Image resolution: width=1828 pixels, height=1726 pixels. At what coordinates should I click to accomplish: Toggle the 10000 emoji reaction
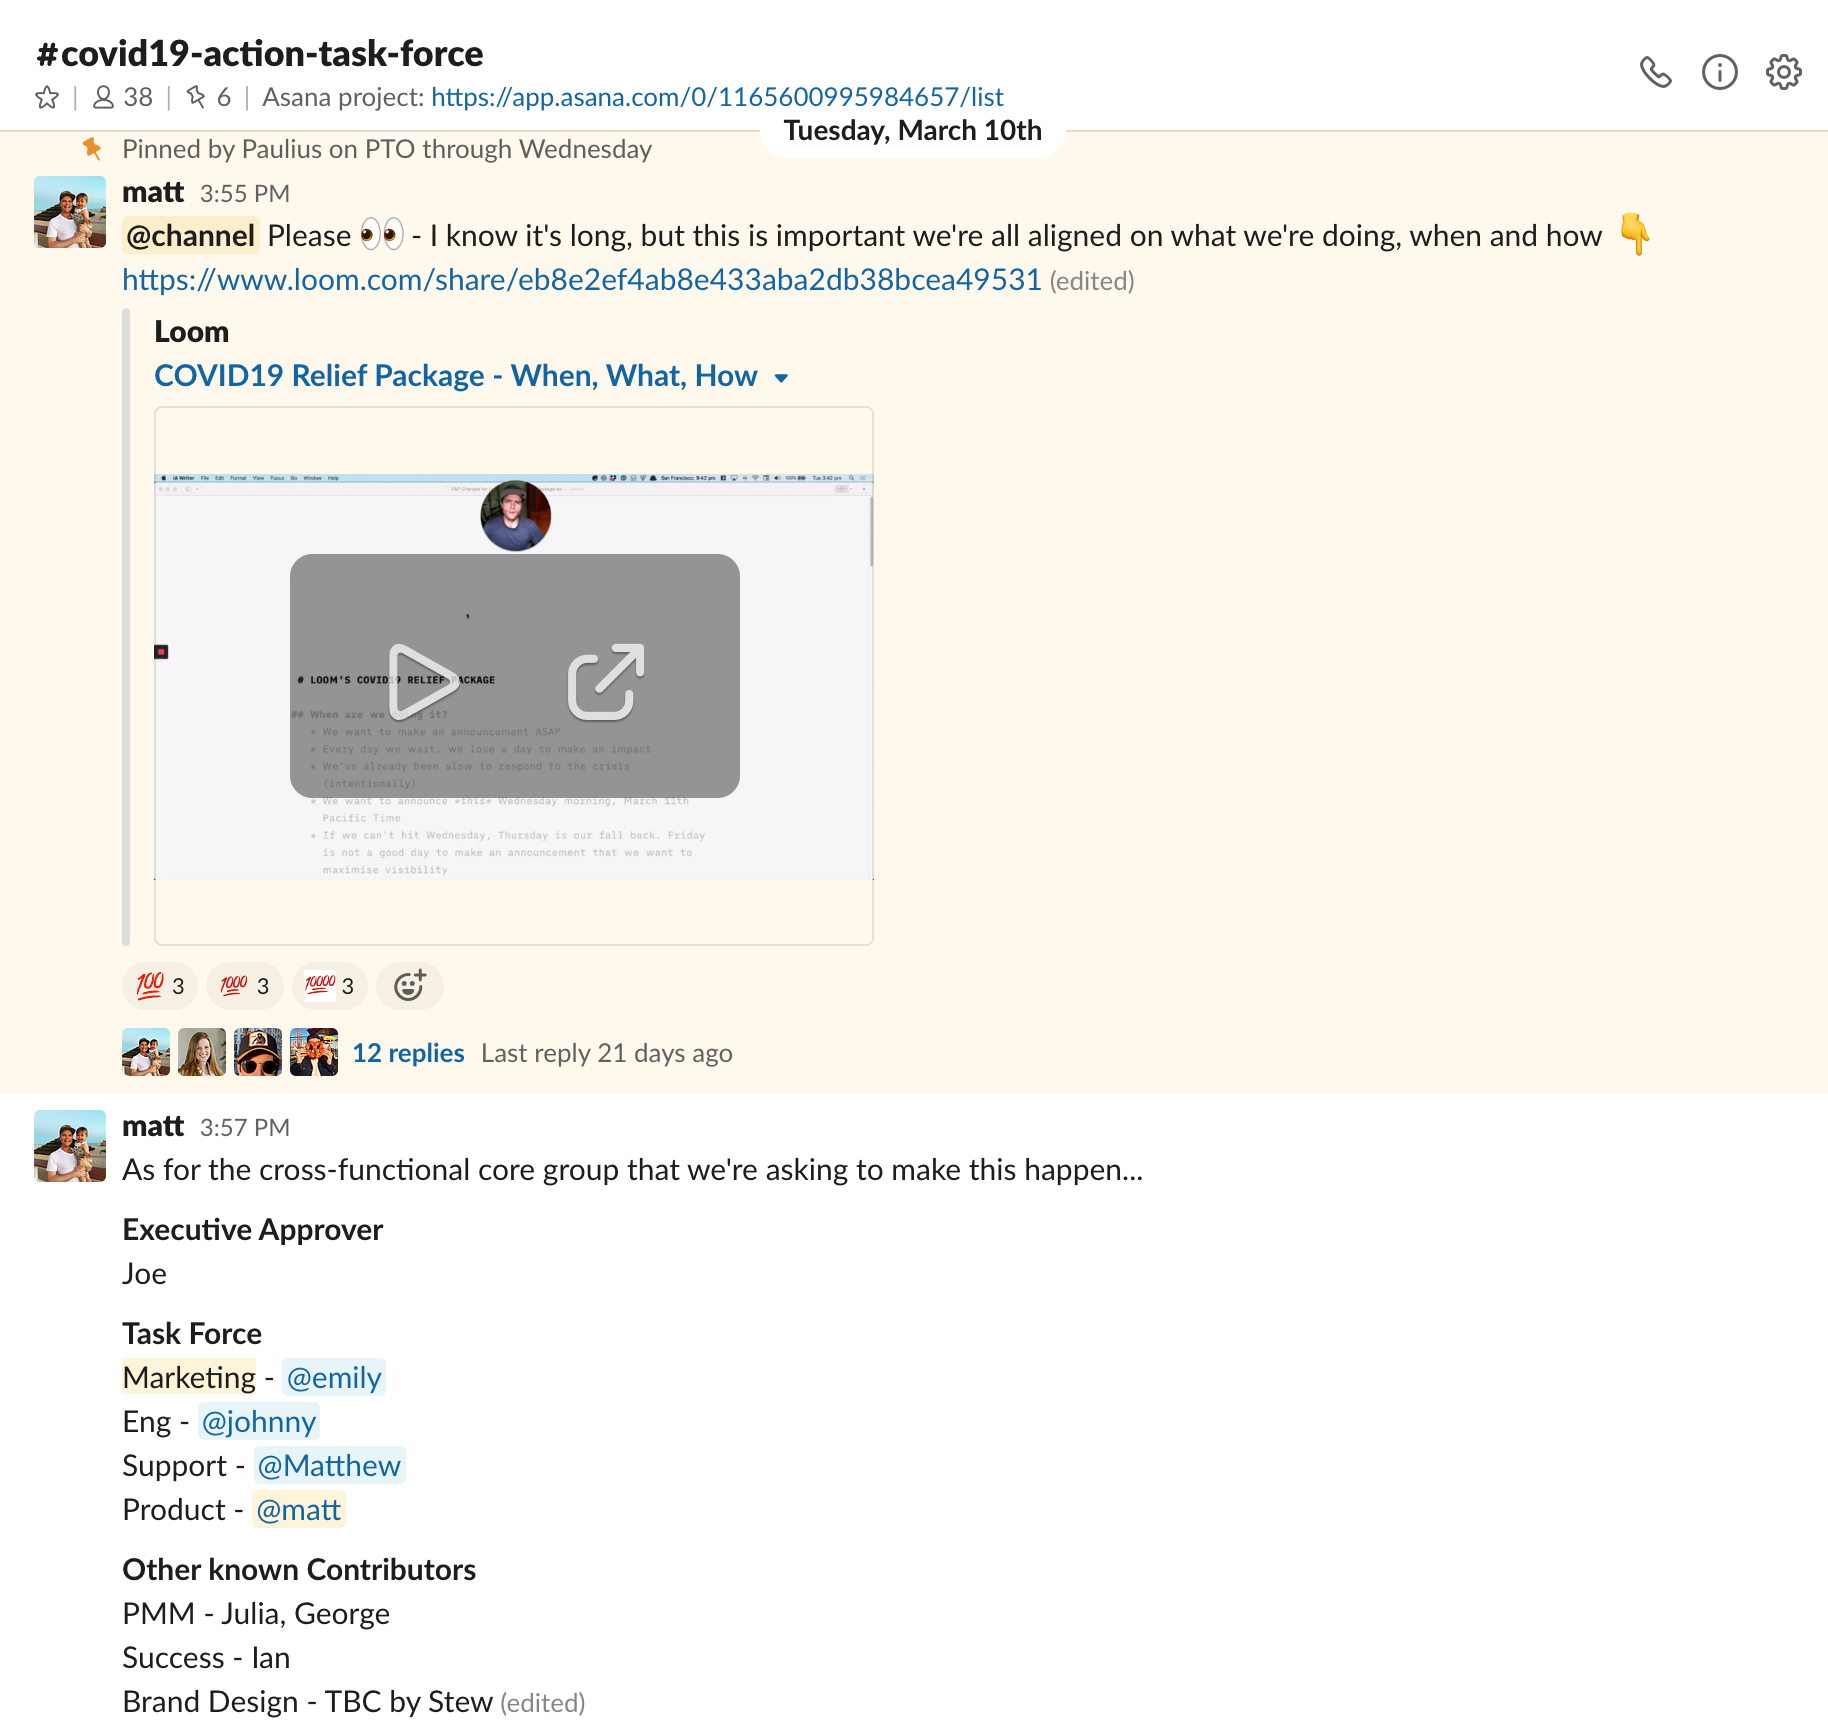click(x=330, y=986)
